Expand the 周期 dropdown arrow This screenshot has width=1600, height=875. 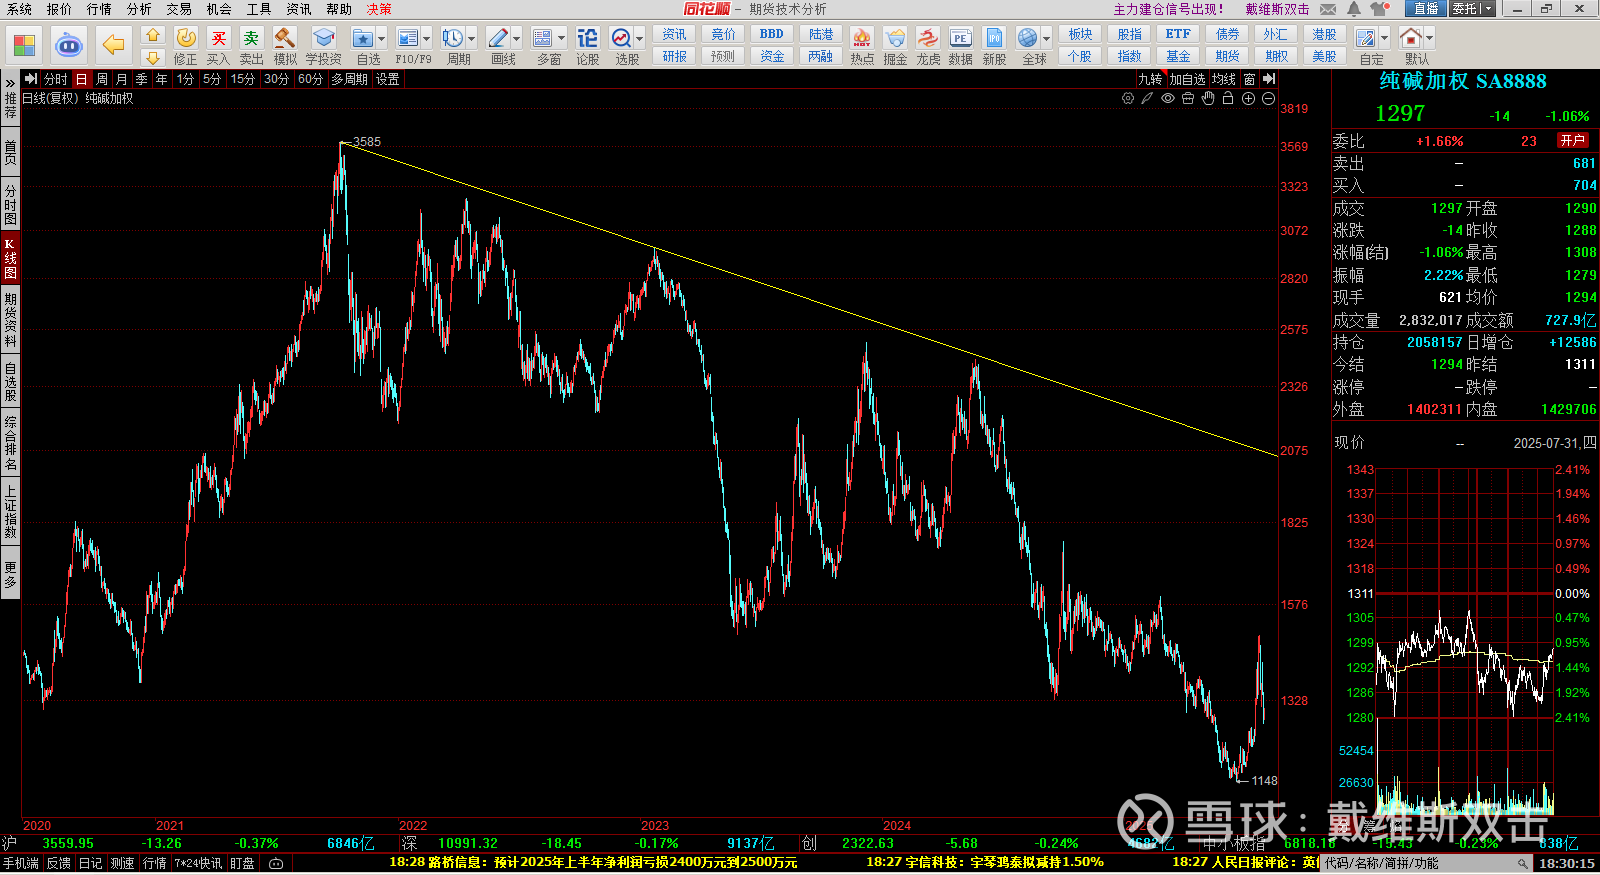[x=472, y=39]
